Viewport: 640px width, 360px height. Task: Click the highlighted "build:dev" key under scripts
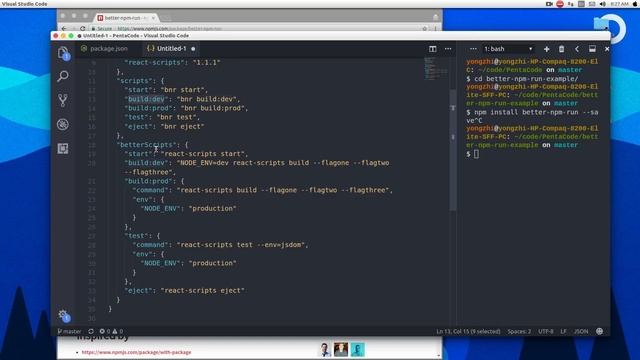146,99
